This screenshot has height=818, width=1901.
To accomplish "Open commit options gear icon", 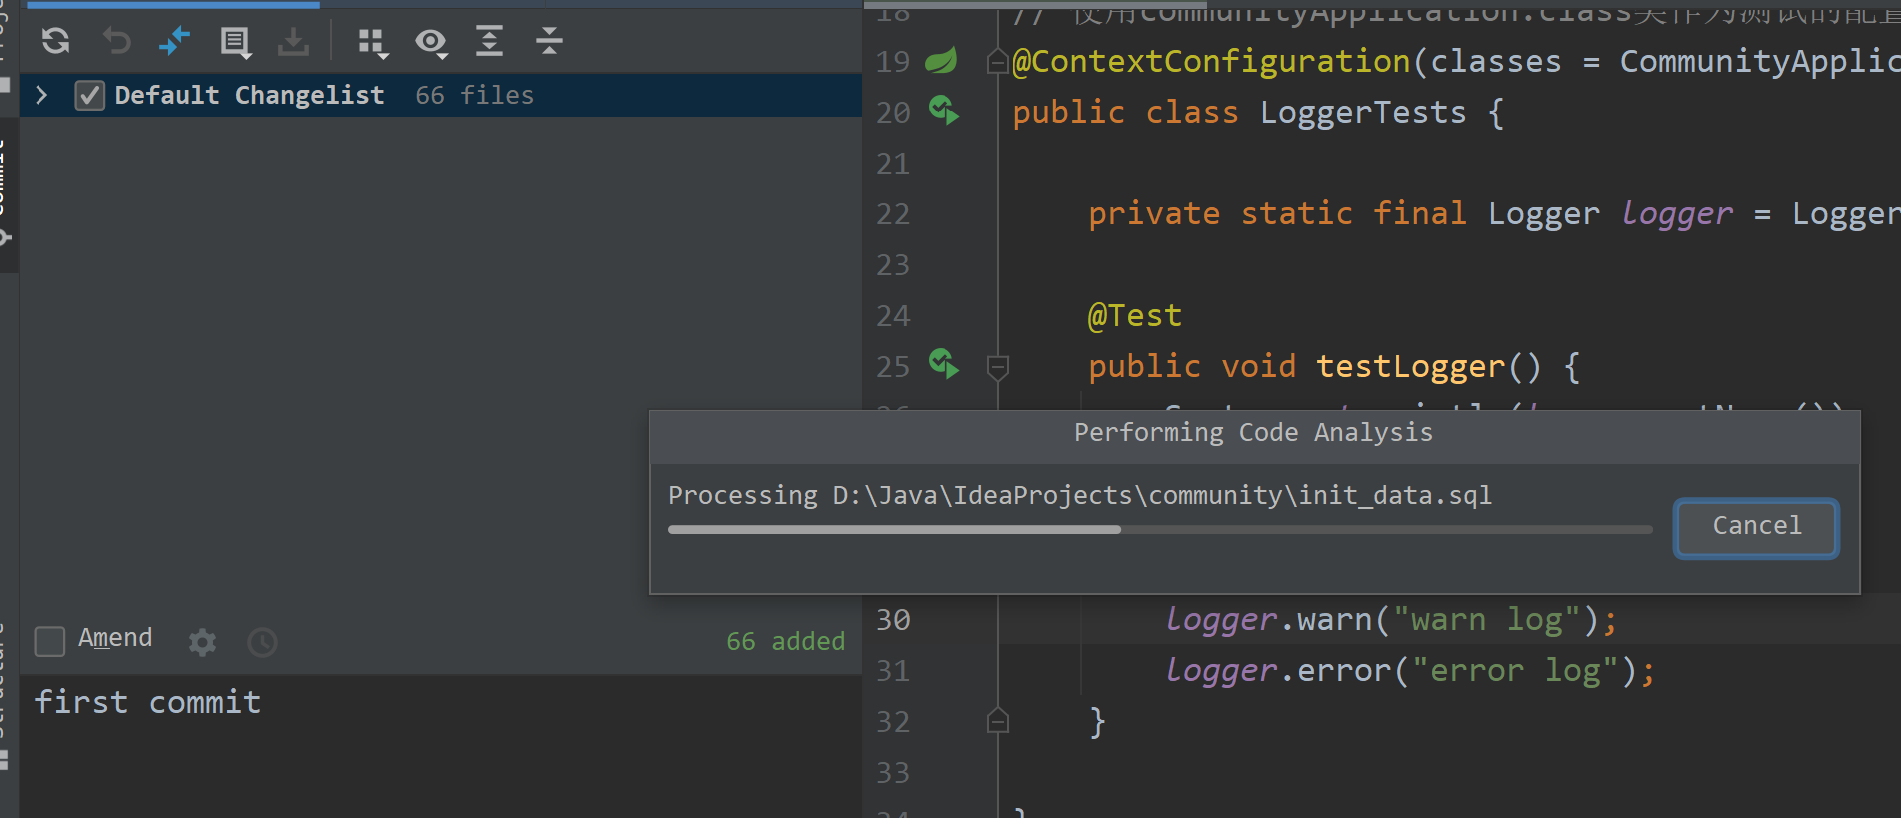I will (x=202, y=642).
